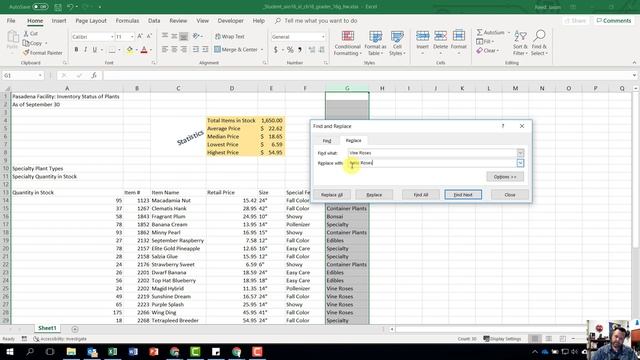Expand the Find what history dropdown
Image resolution: width=640 pixels, height=360 pixels.
point(520,153)
